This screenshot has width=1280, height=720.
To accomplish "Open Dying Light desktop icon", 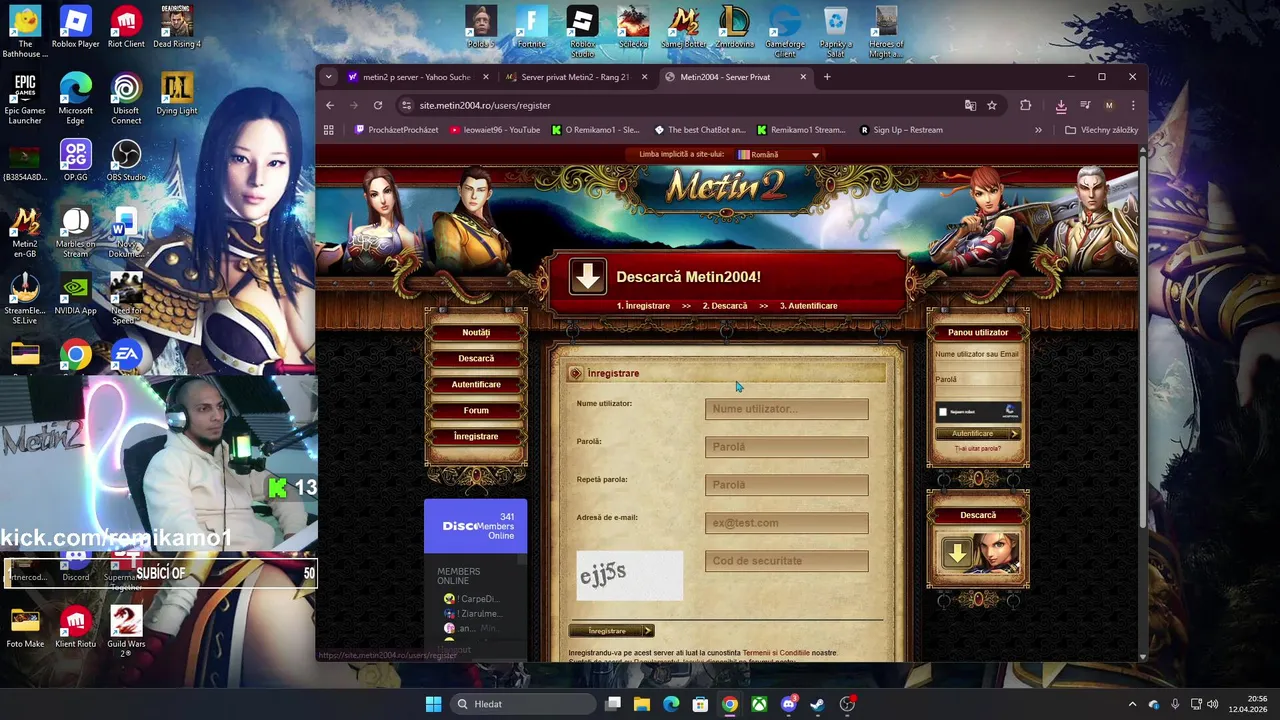I will pos(177,94).
